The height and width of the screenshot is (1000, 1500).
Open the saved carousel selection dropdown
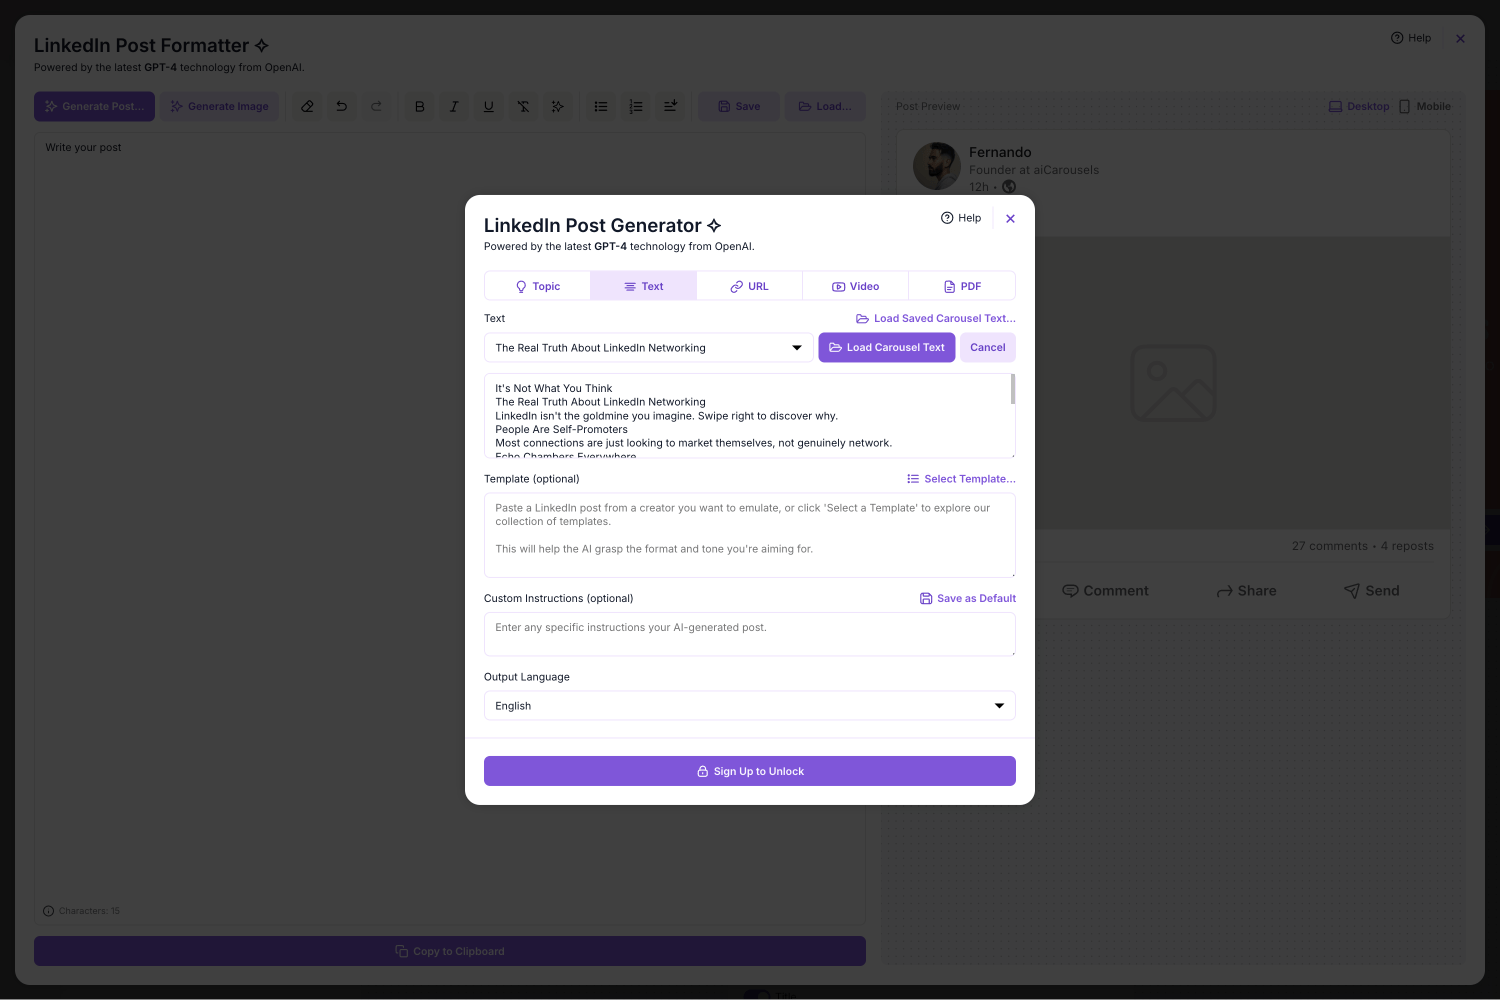[x=648, y=348]
